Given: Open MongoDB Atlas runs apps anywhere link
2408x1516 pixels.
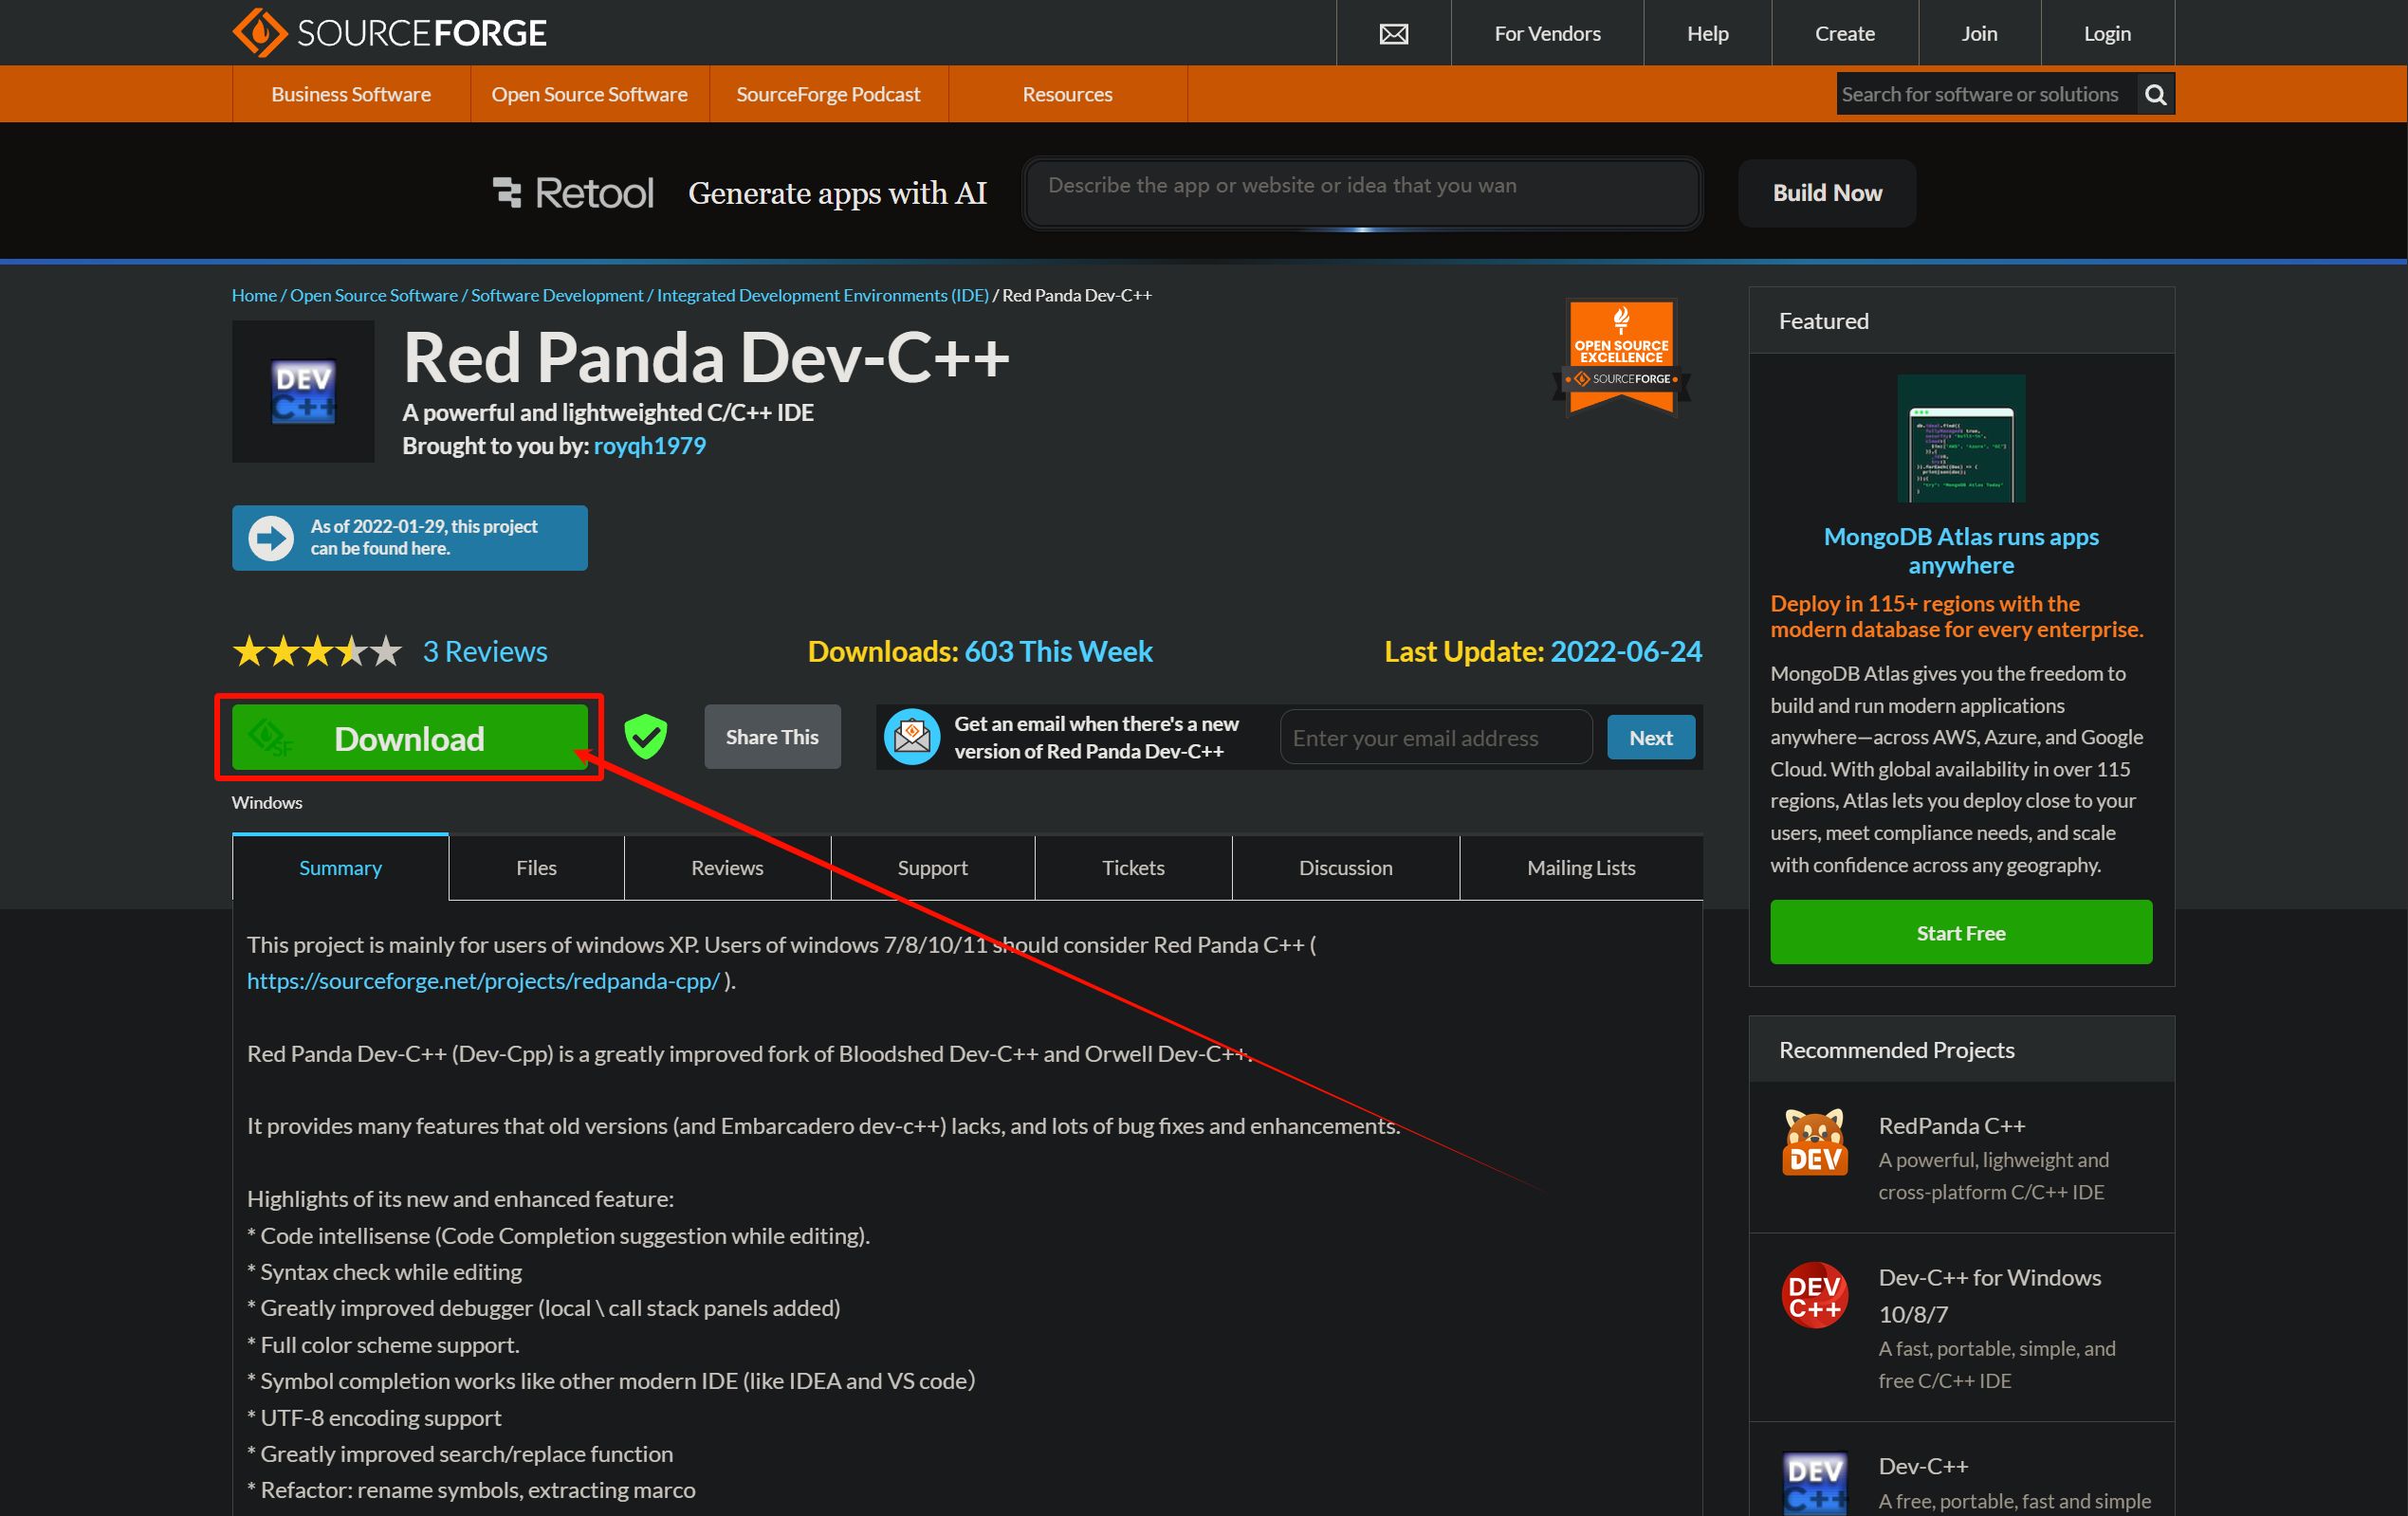Looking at the screenshot, I should coord(1961,551).
